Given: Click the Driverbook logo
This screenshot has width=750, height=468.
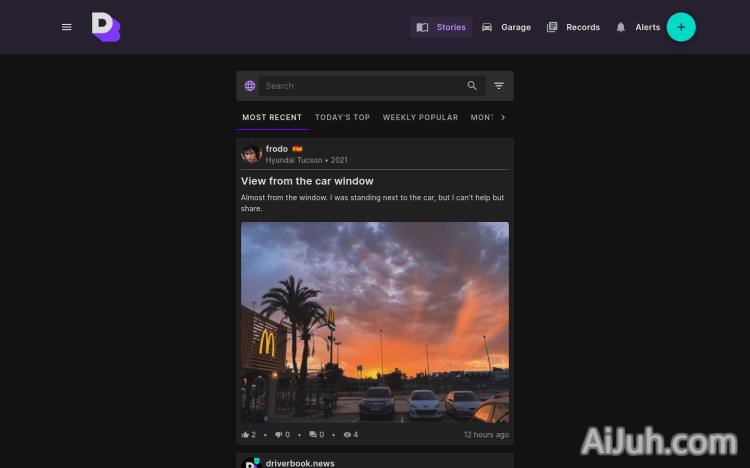Looking at the screenshot, I should pyautogui.click(x=105, y=27).
